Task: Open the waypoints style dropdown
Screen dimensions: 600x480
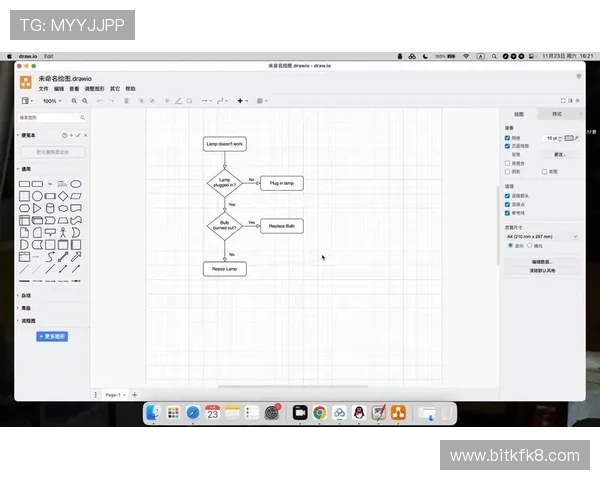Action: 222,101
